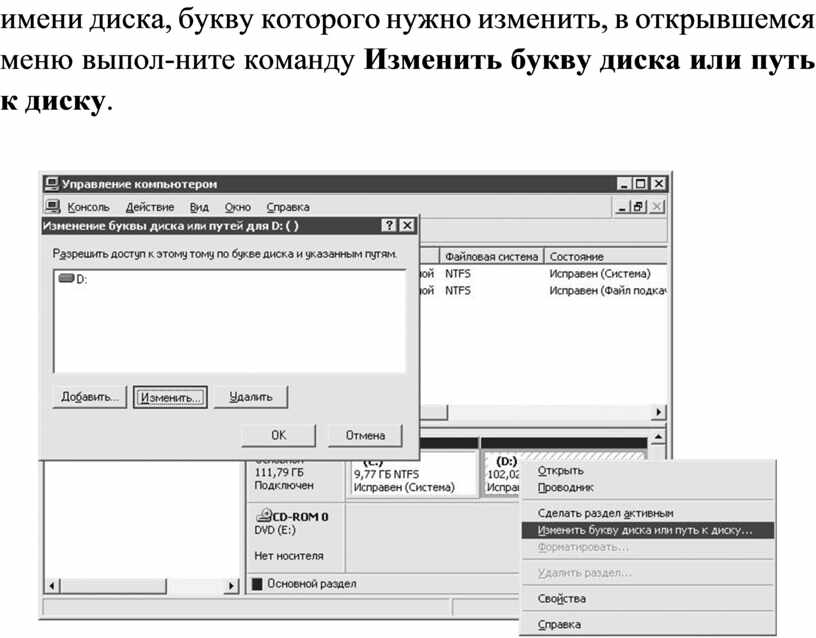Close the drive letter change dialog

(407, 226)
